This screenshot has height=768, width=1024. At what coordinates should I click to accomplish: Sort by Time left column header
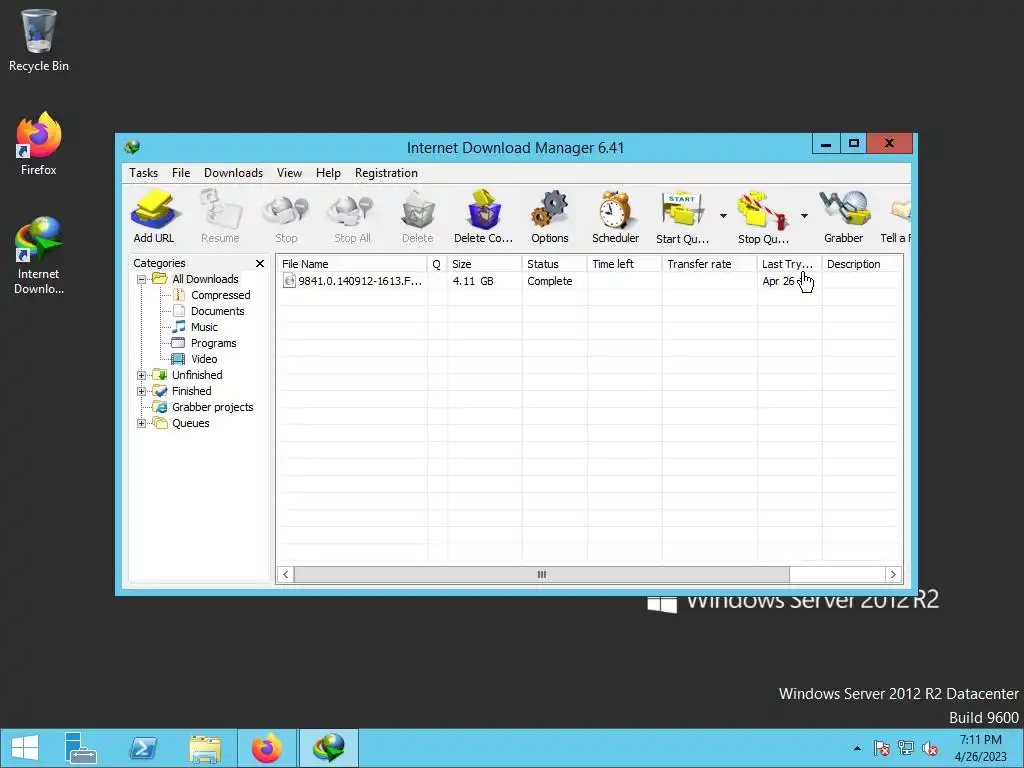(624, 264)
